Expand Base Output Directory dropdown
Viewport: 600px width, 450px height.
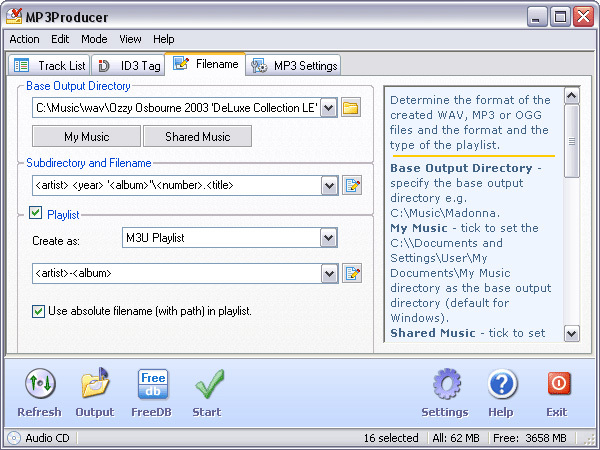pos(328,108)
